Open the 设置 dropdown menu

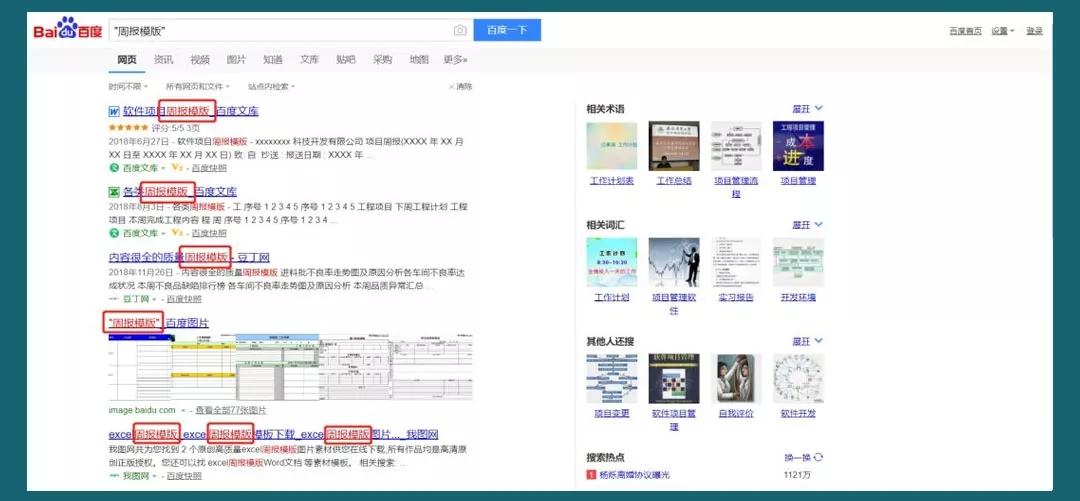1003,31
